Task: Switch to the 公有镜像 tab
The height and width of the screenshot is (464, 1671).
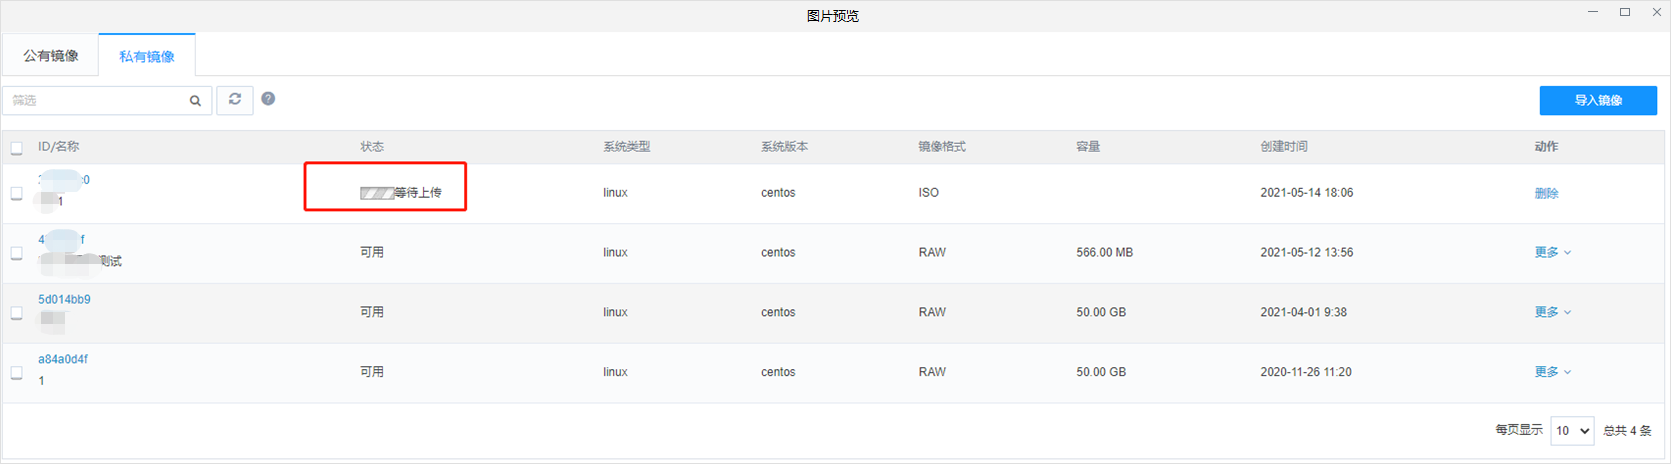Action: pos(51,56)
